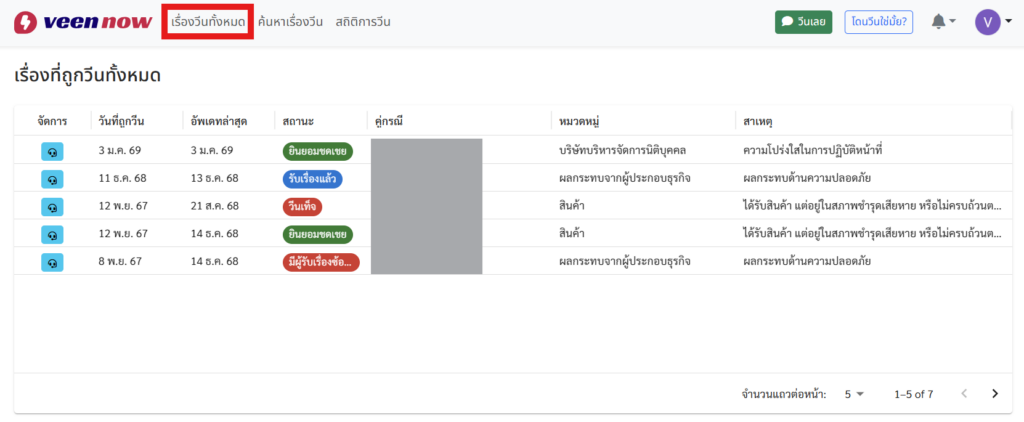Click manage icon for the วีนเท็จ status row
1024x422 pixels.
52,207
